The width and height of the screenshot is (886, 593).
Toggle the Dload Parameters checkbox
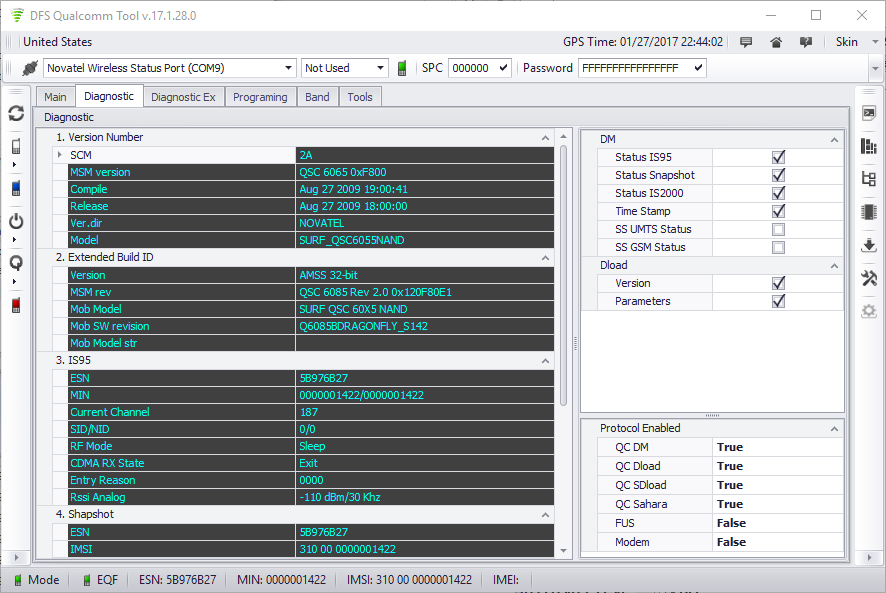pyautogui.click(x=779, y=301)
